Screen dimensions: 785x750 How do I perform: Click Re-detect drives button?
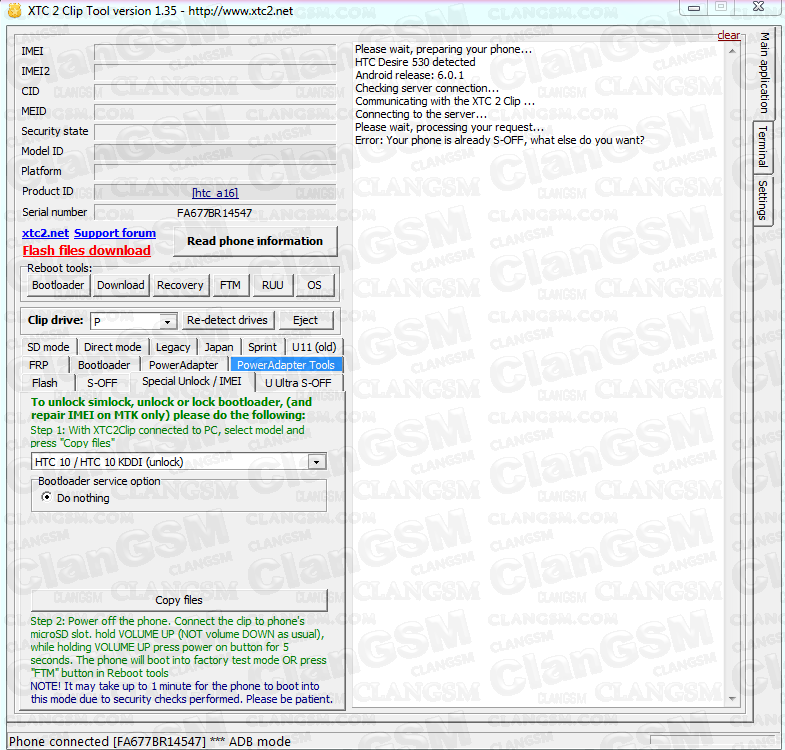coord(227,320)
